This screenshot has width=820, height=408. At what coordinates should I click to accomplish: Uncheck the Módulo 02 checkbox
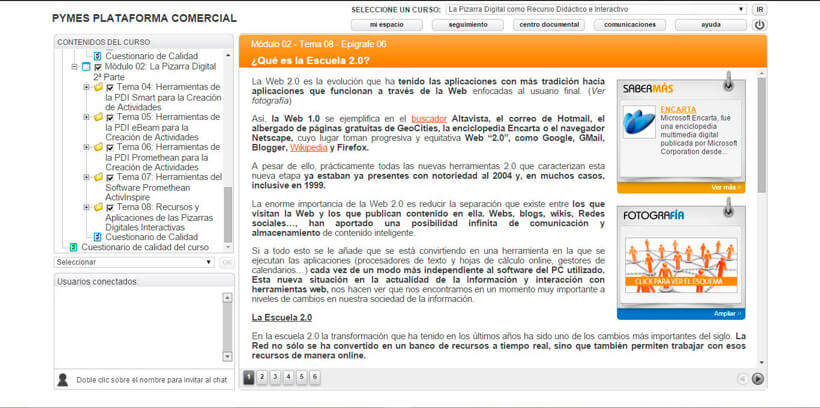97,67
